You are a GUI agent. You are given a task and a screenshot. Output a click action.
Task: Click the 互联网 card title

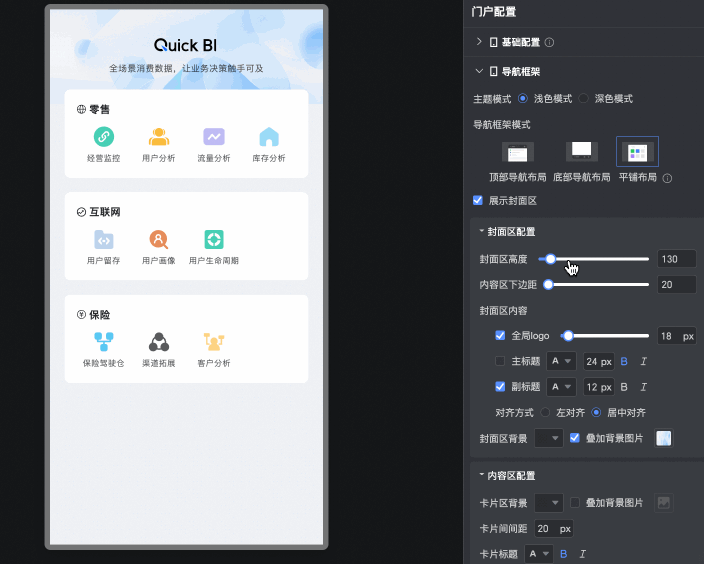105,212
